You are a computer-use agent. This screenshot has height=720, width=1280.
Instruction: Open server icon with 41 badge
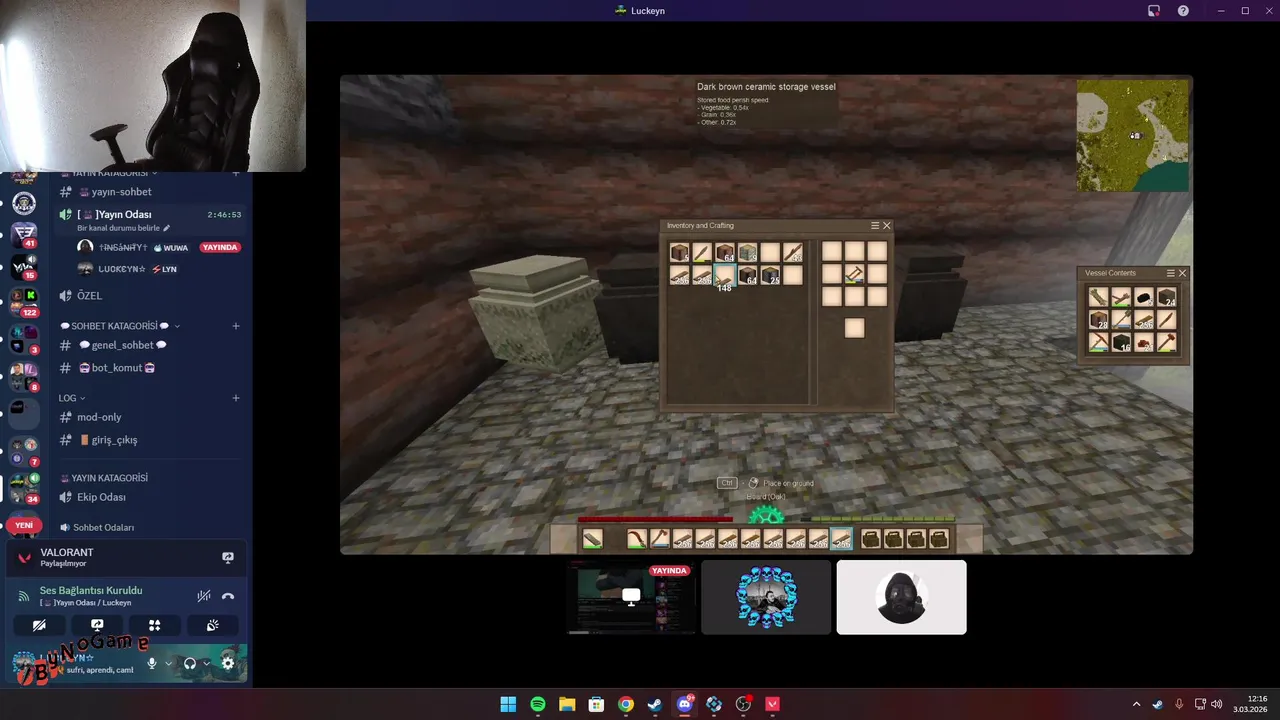point(24,235)
